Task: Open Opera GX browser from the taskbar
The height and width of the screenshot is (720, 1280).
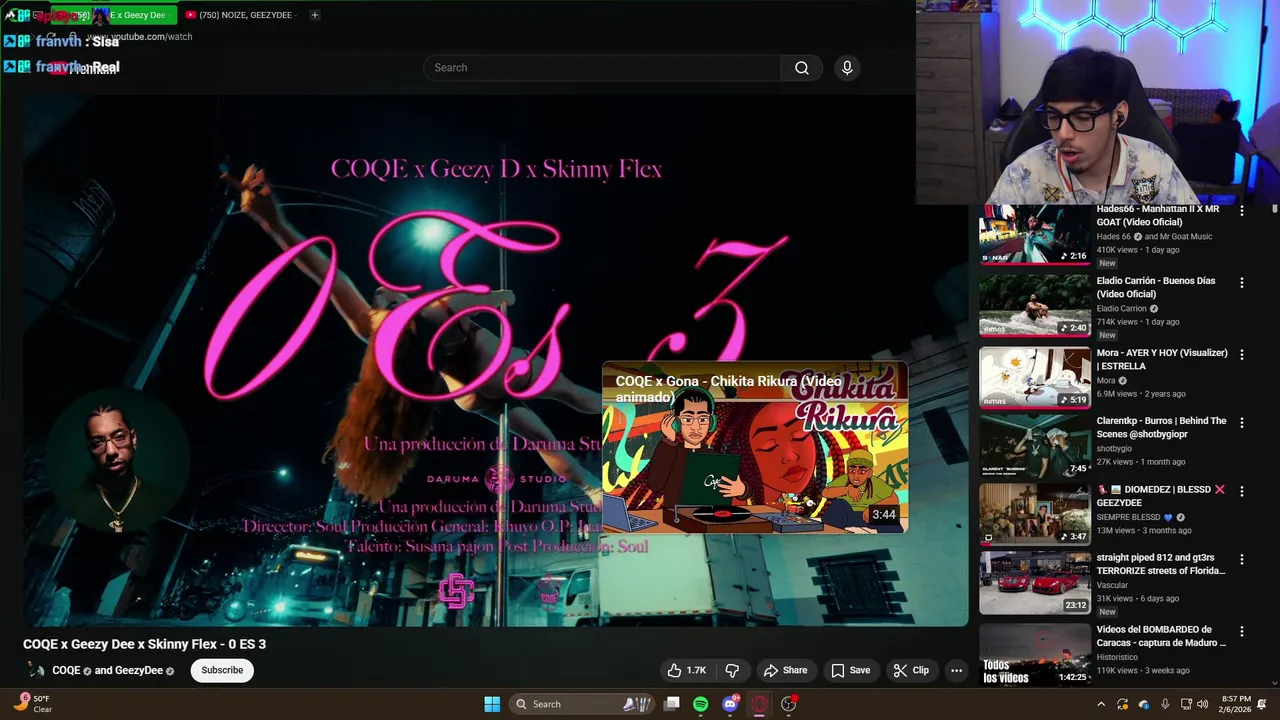Action: [x=759, y=704]
